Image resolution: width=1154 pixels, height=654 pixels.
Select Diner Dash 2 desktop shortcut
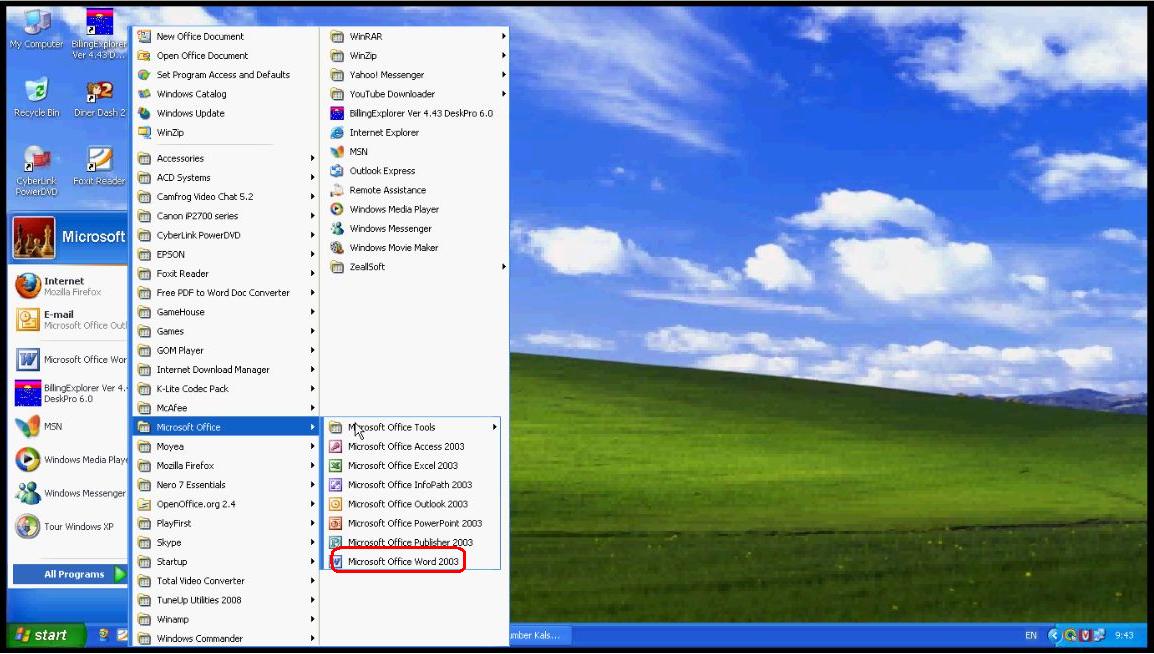point(99,97)
